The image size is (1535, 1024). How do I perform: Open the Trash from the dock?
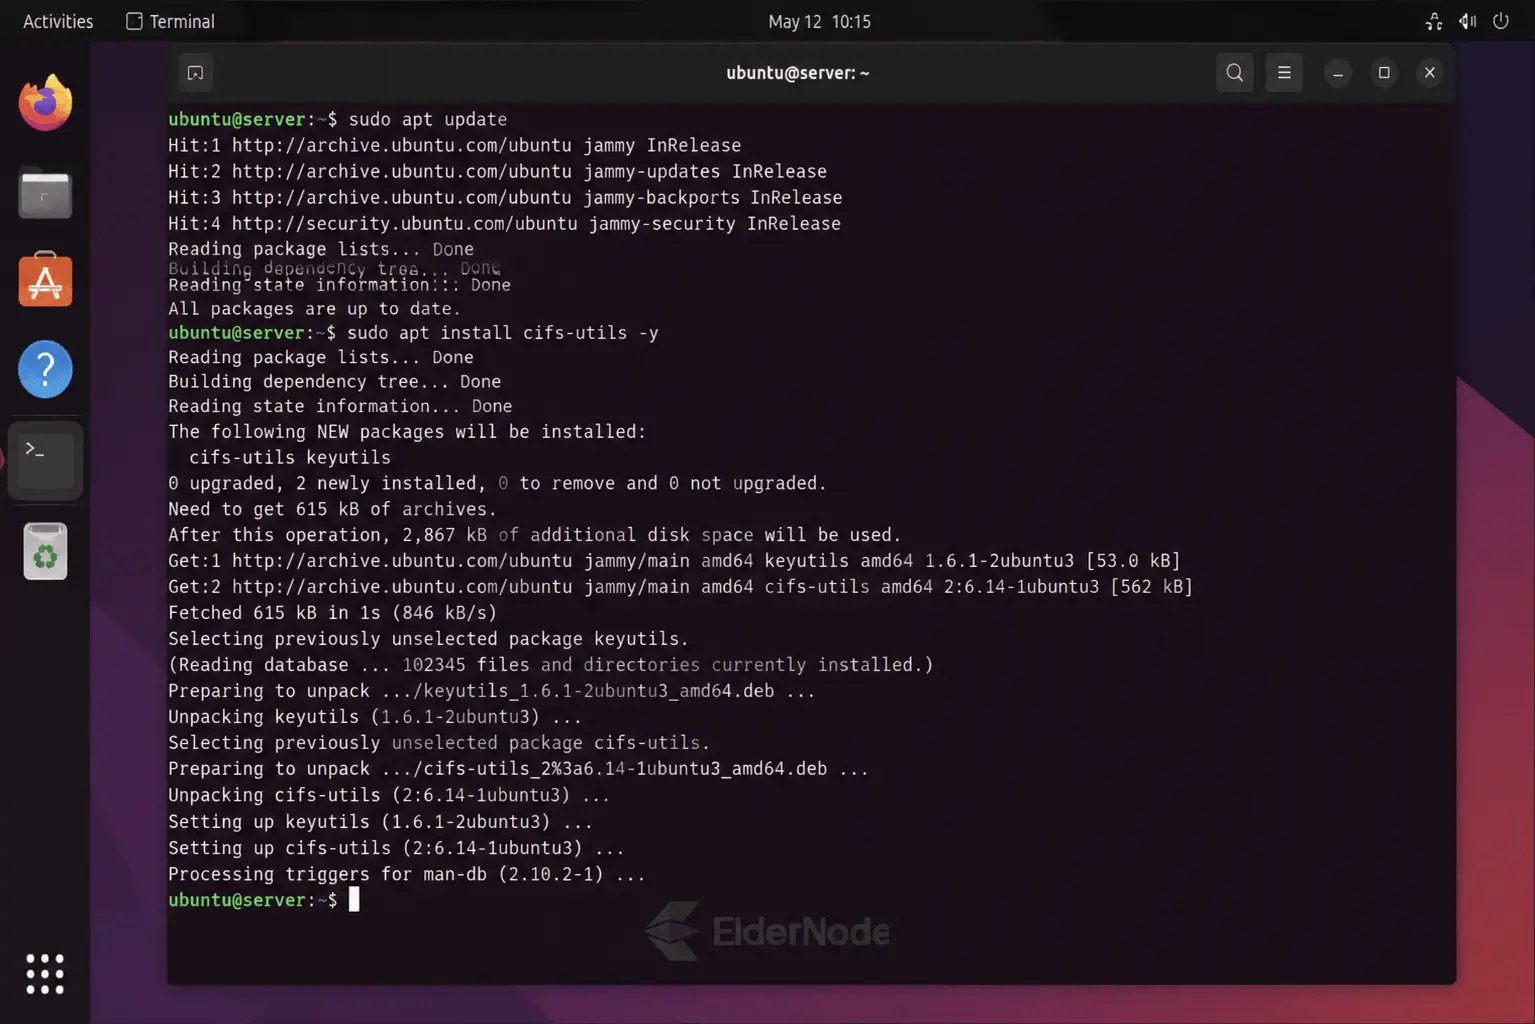click(x=45, y=551)
